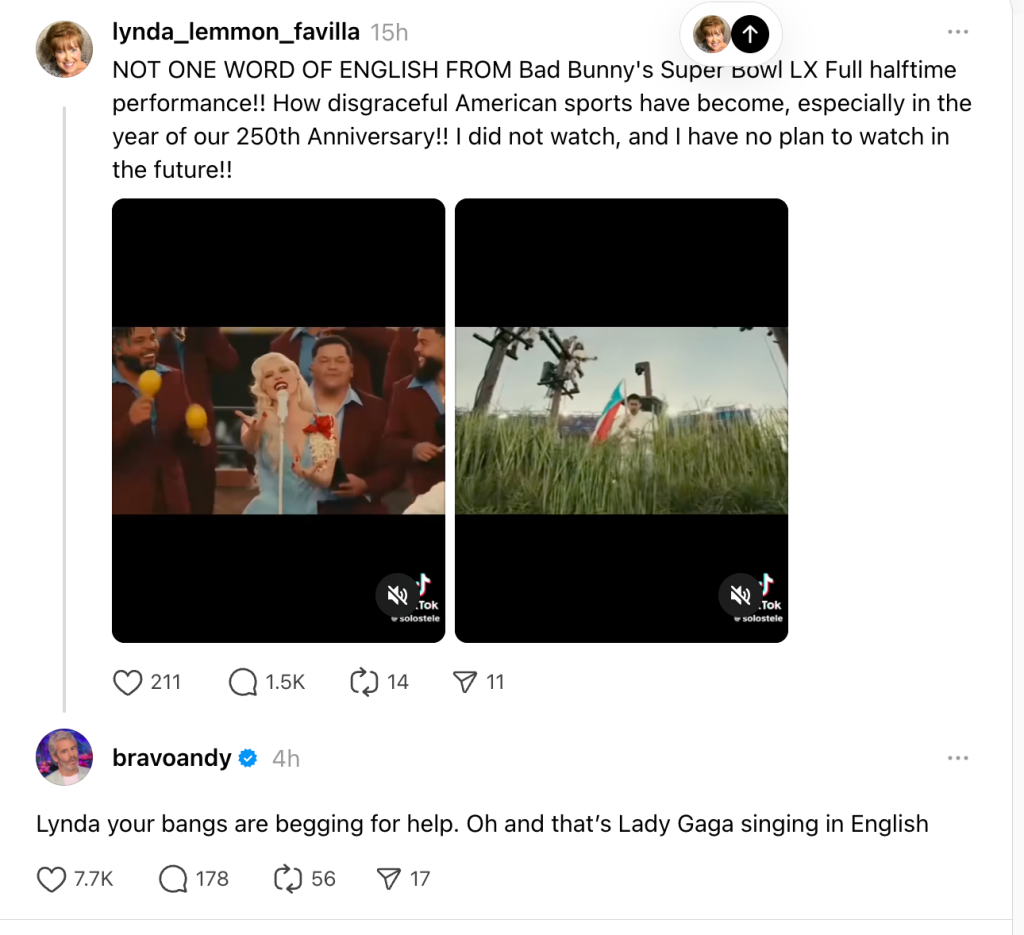The image size is (1024, 935).
Task: Repost lynda_lemmon_favilla's post
Action: point(362,682)
